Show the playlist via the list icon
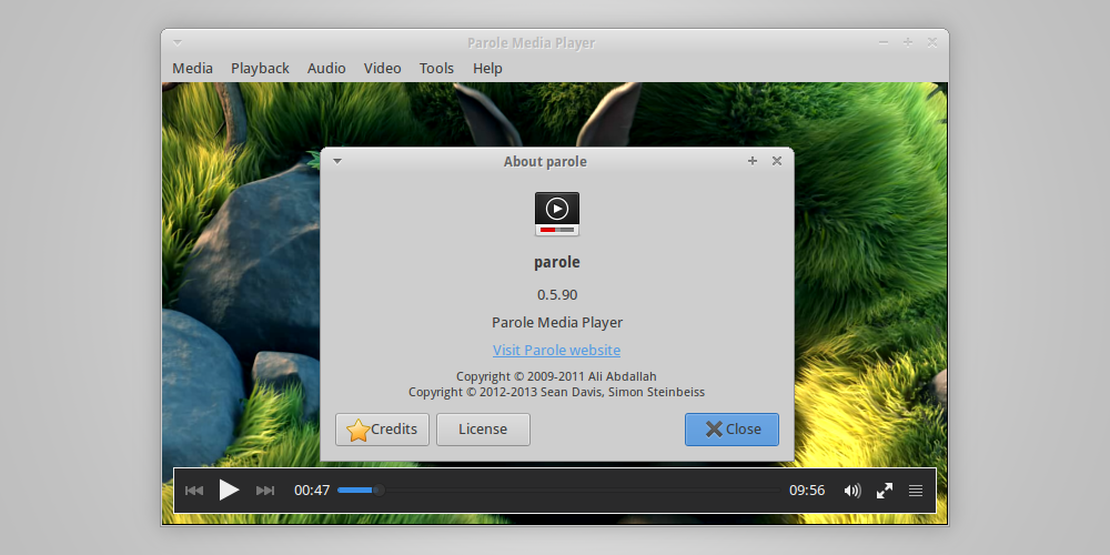This screenshot has height=555, width=1110. click(x=915, y=490)
